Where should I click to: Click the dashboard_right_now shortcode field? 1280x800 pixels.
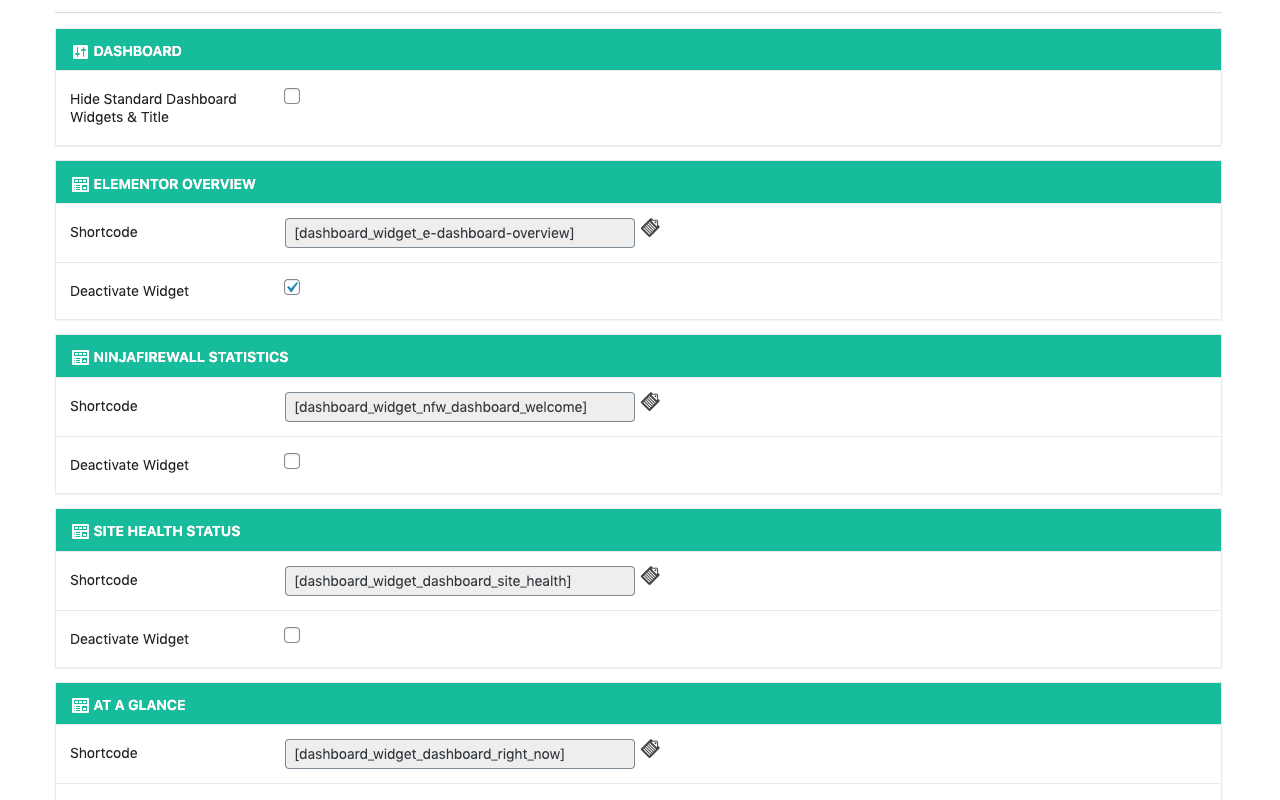coord(459,754)
